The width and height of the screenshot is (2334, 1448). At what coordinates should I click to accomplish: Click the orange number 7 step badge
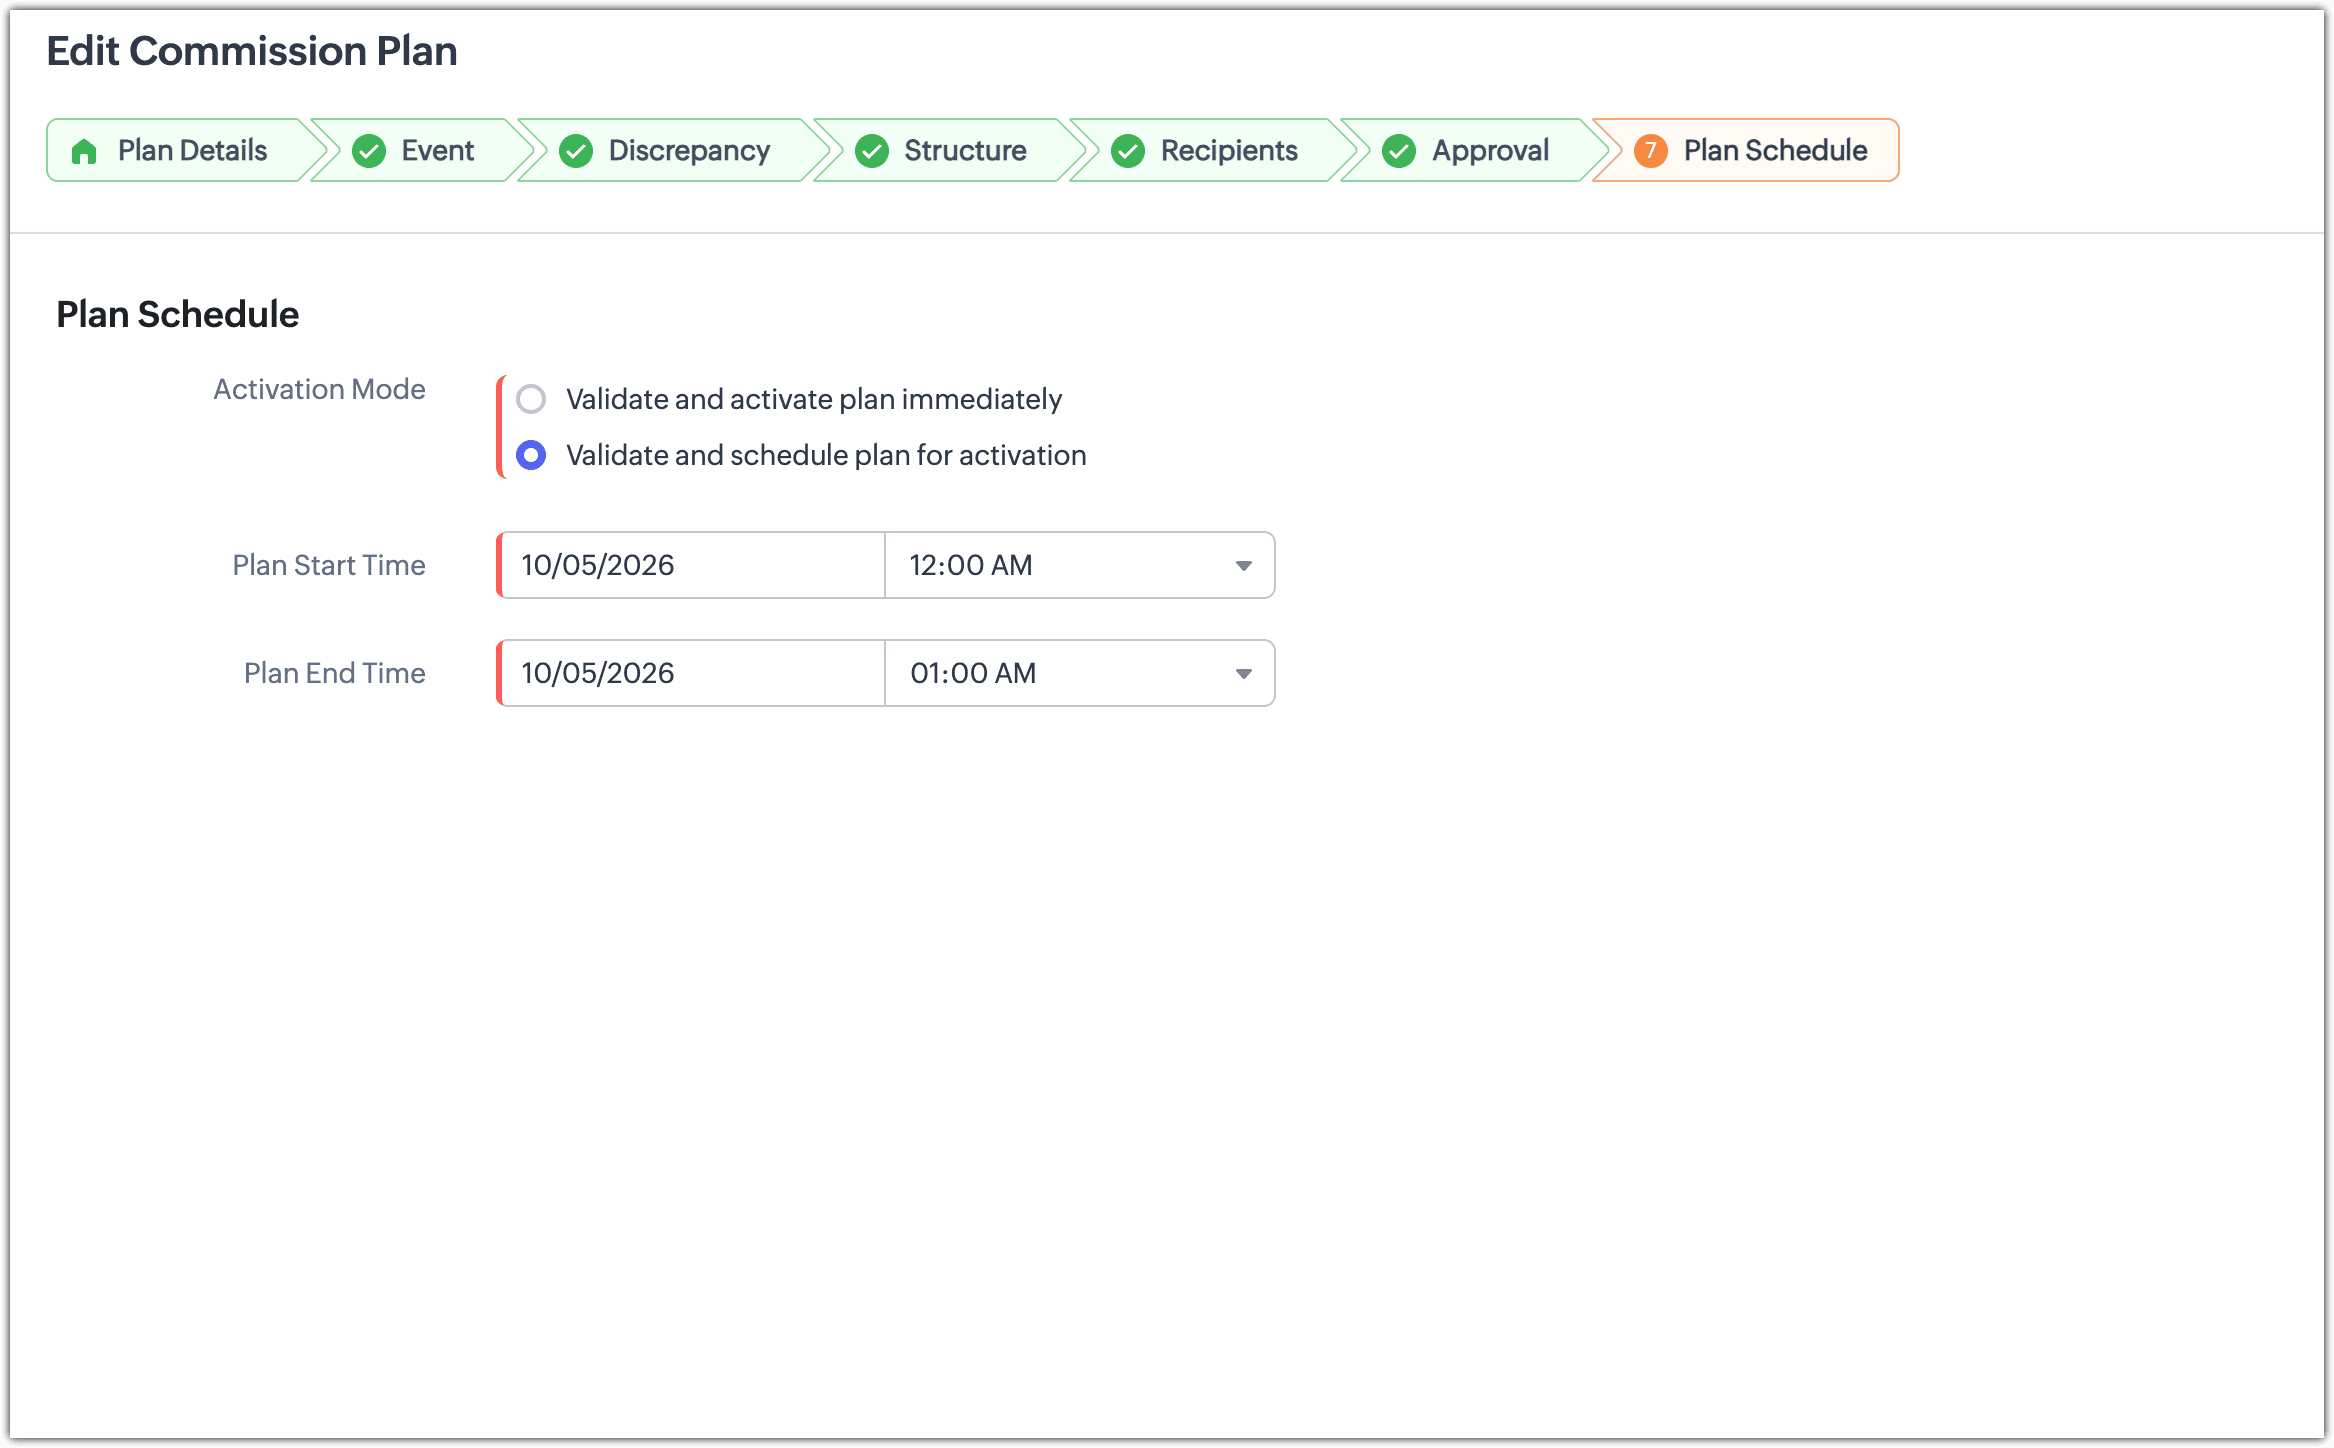(x=1651, y=151)
